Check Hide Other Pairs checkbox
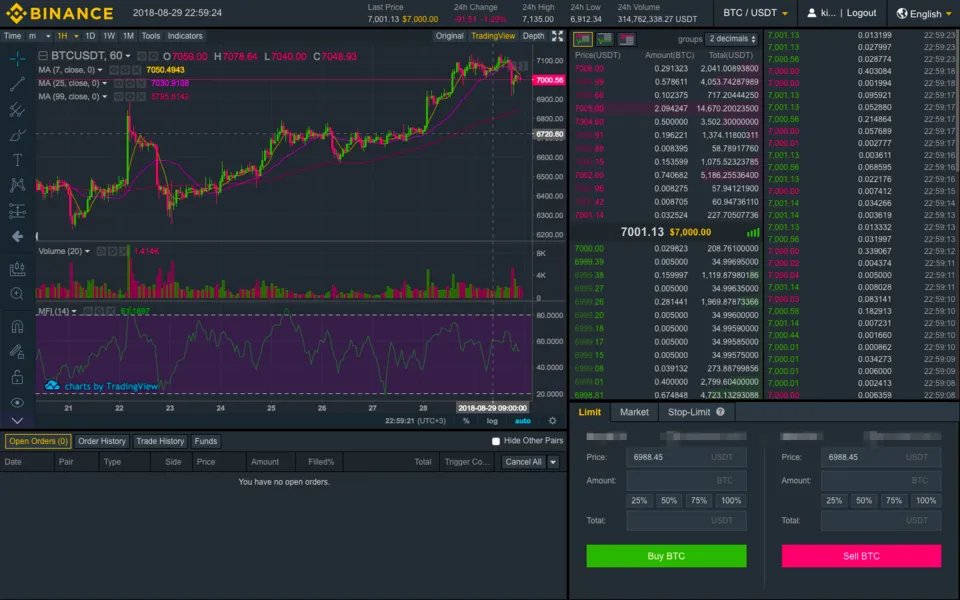Screen dimensions: 960x600 point(496,441)
